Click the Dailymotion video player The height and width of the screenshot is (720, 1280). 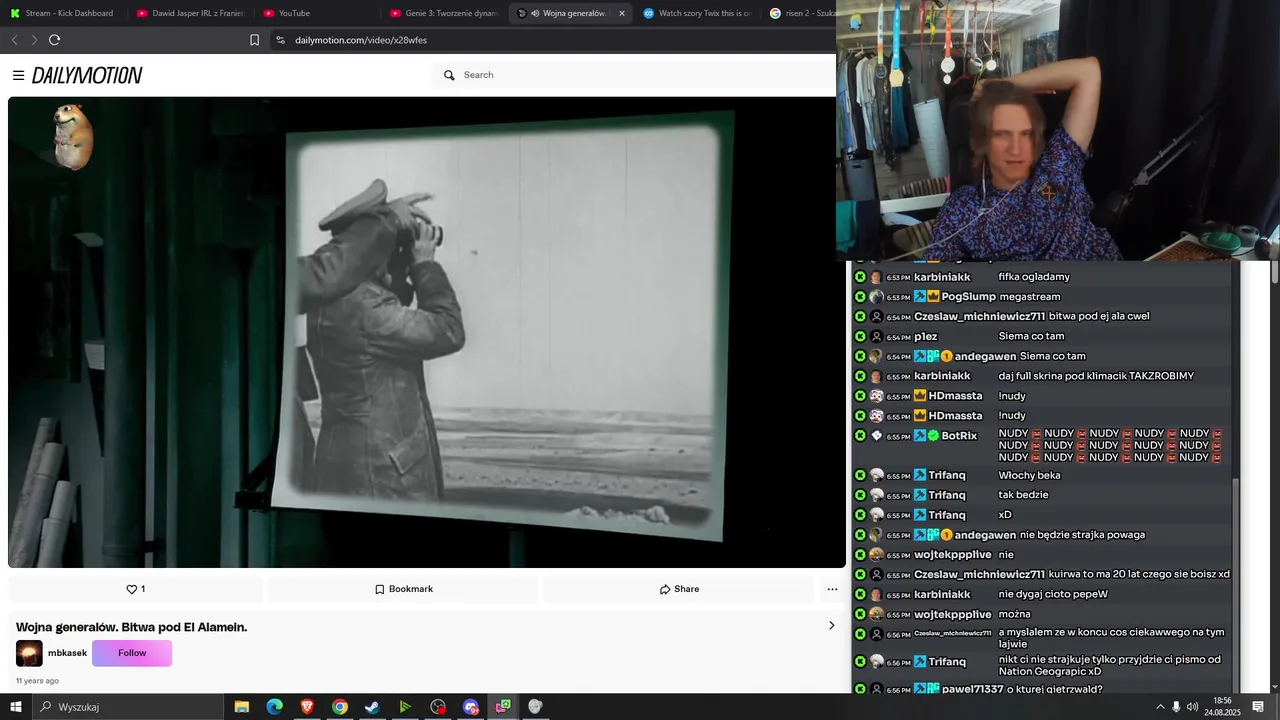coord(427,332)
